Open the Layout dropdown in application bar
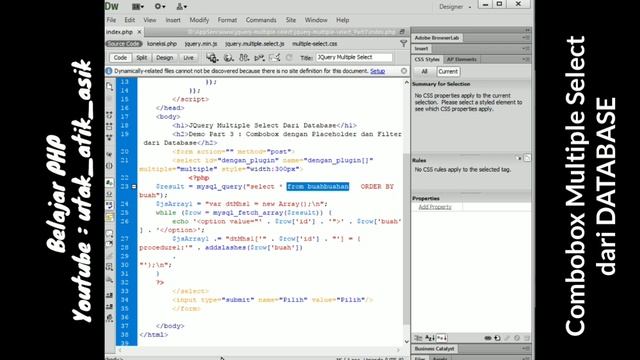 [x=138, y=7]
